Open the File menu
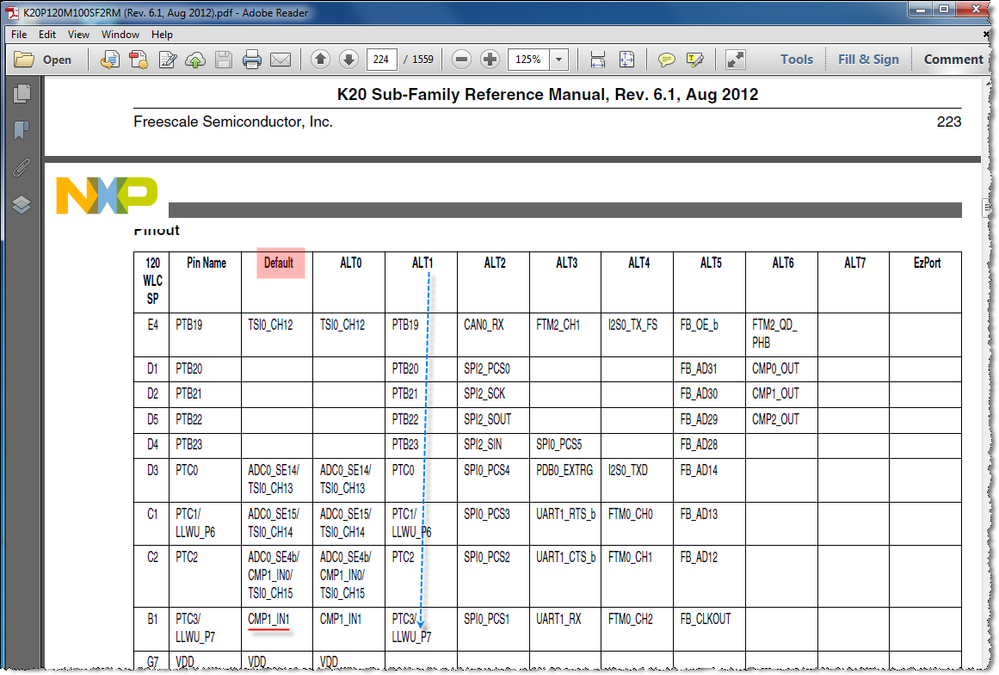This screenshot has height=675, width=999. (x=19, y=34)
